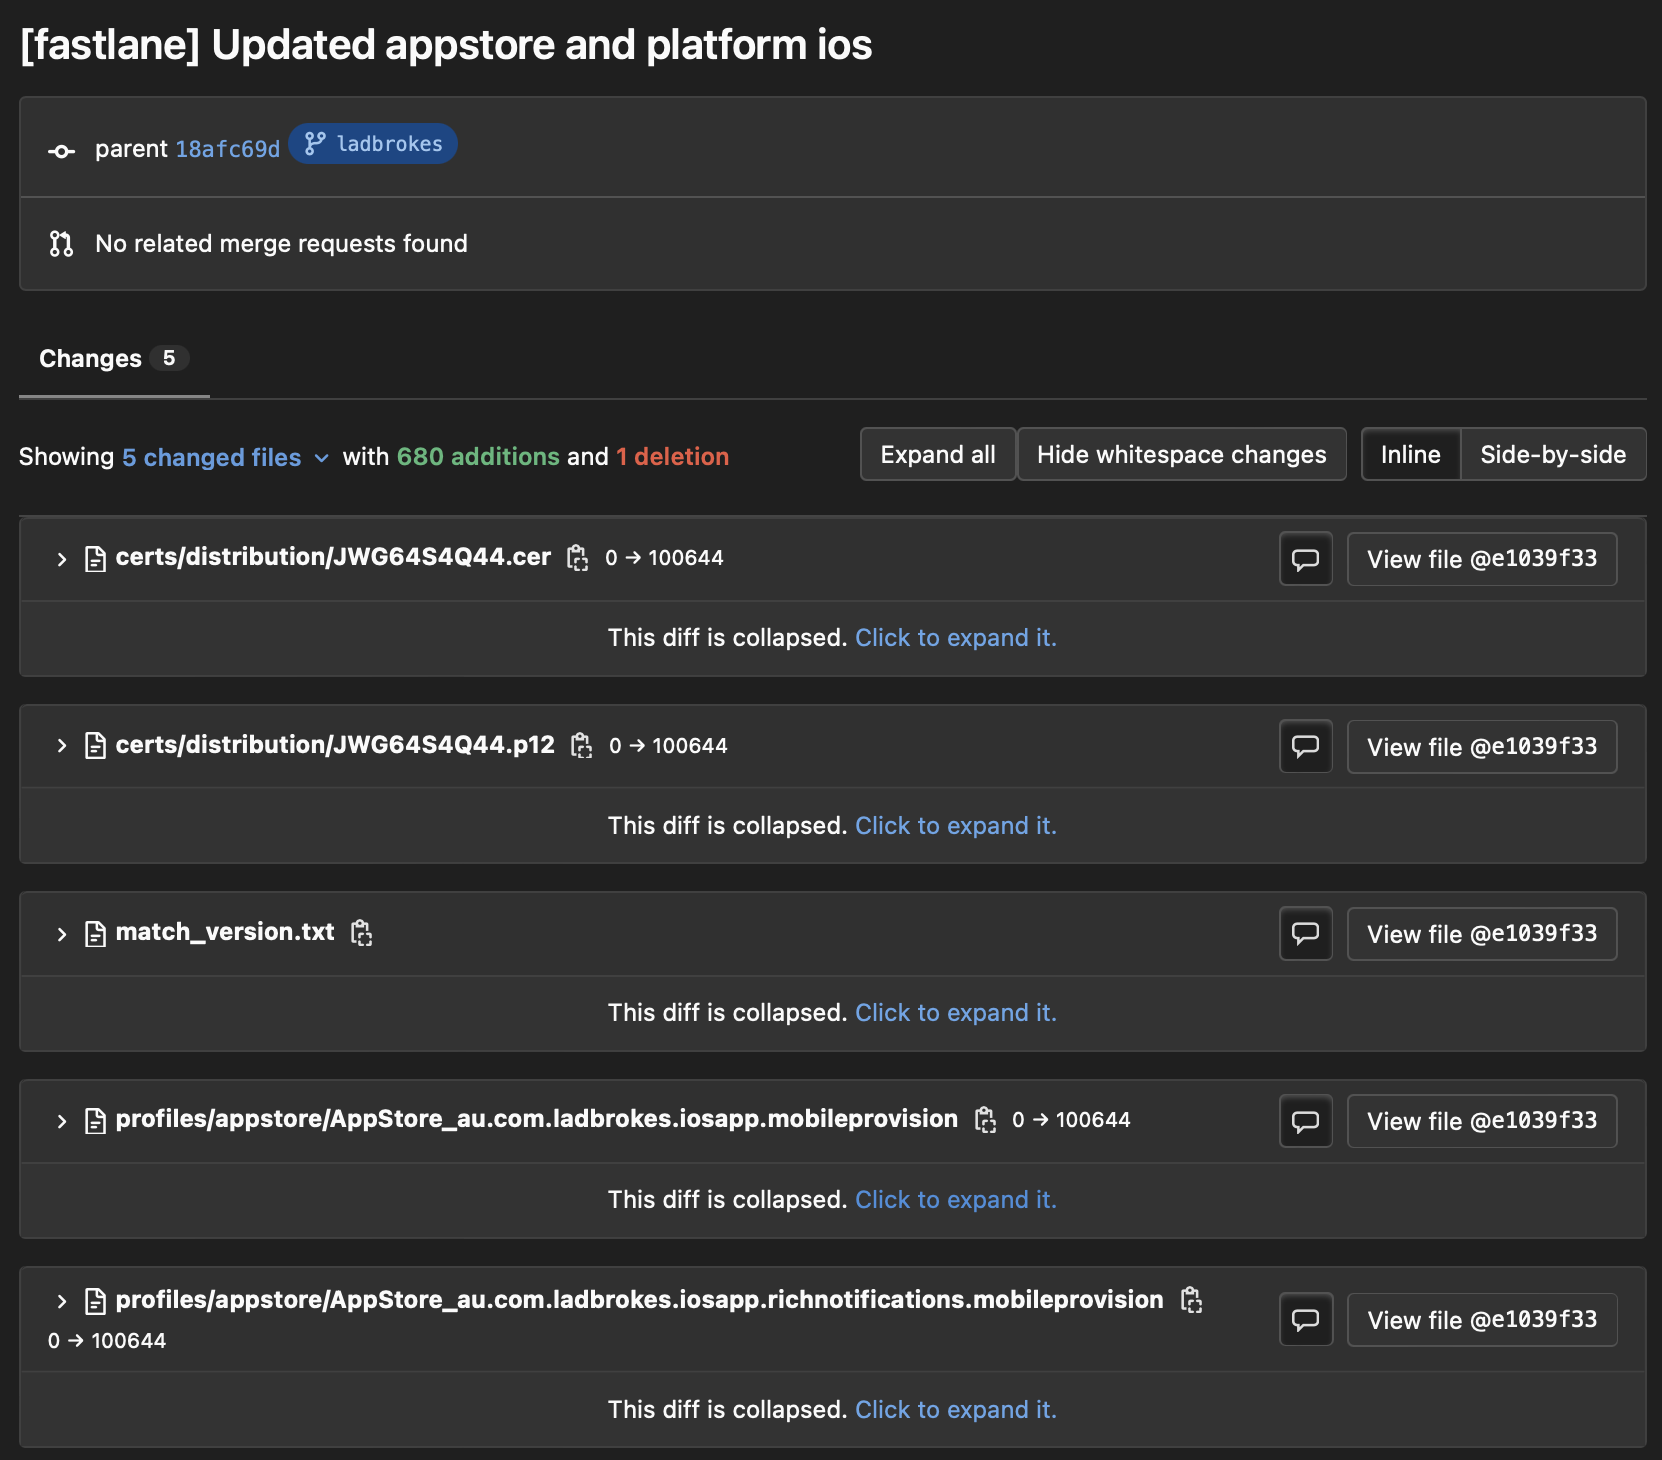Open the 5 changed files dropdown
This screenshot has width=1662, height=1460.
225,457
